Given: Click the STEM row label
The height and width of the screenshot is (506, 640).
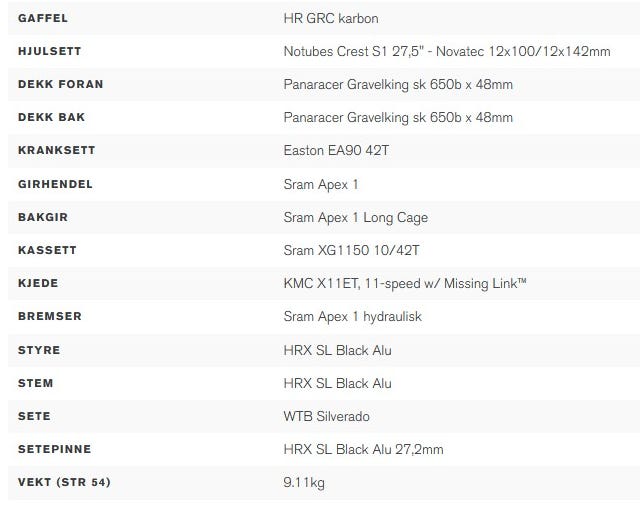Looking at the screenshot, I should click(x=36, y=384).
